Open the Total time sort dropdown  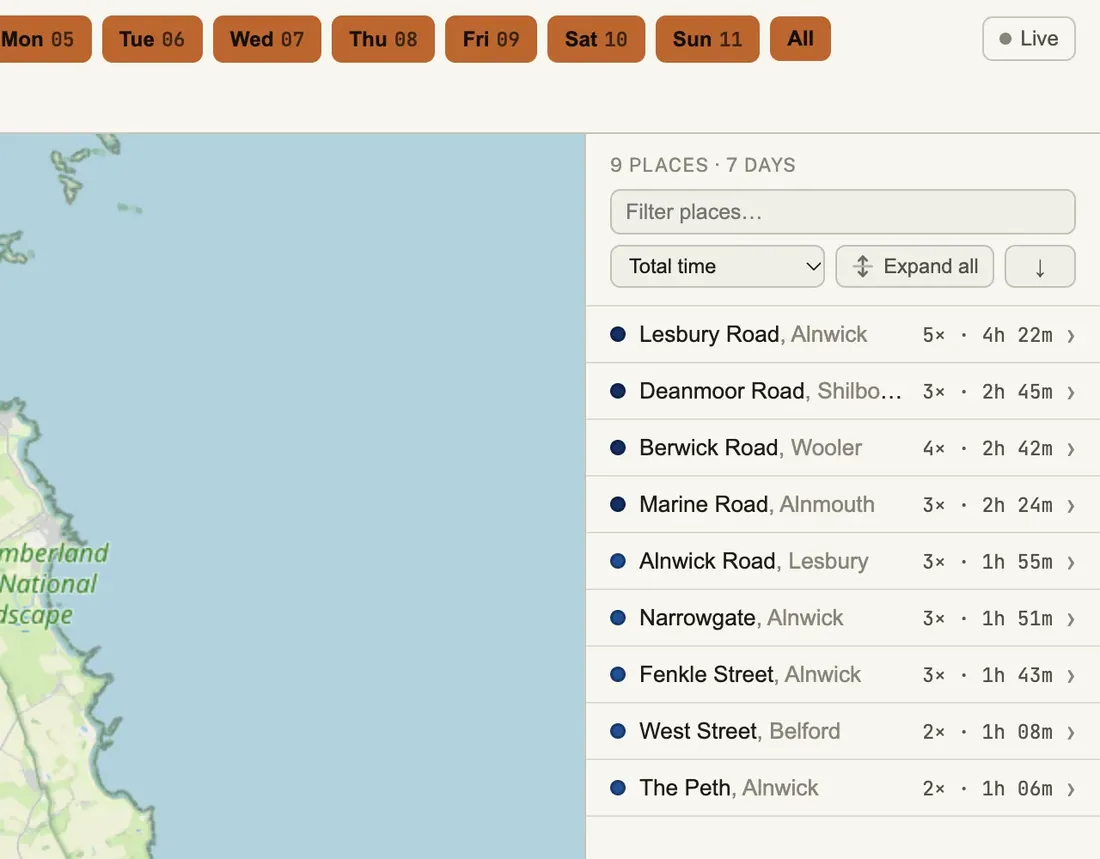click(717, 266)
